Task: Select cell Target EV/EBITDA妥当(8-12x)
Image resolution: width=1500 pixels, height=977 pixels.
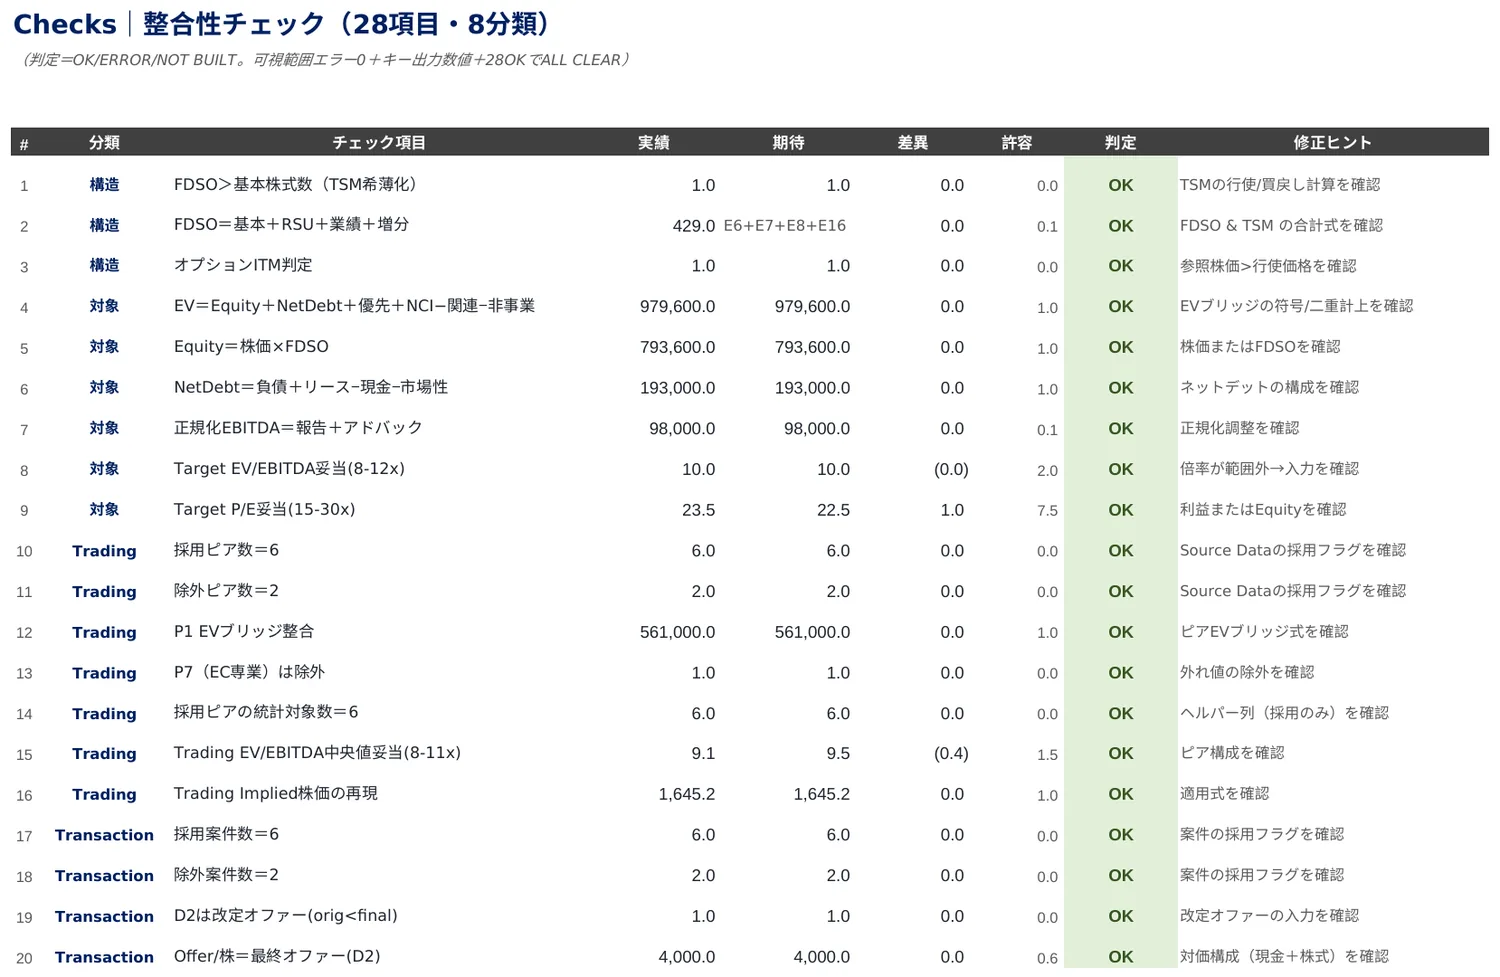Action: 289,469
